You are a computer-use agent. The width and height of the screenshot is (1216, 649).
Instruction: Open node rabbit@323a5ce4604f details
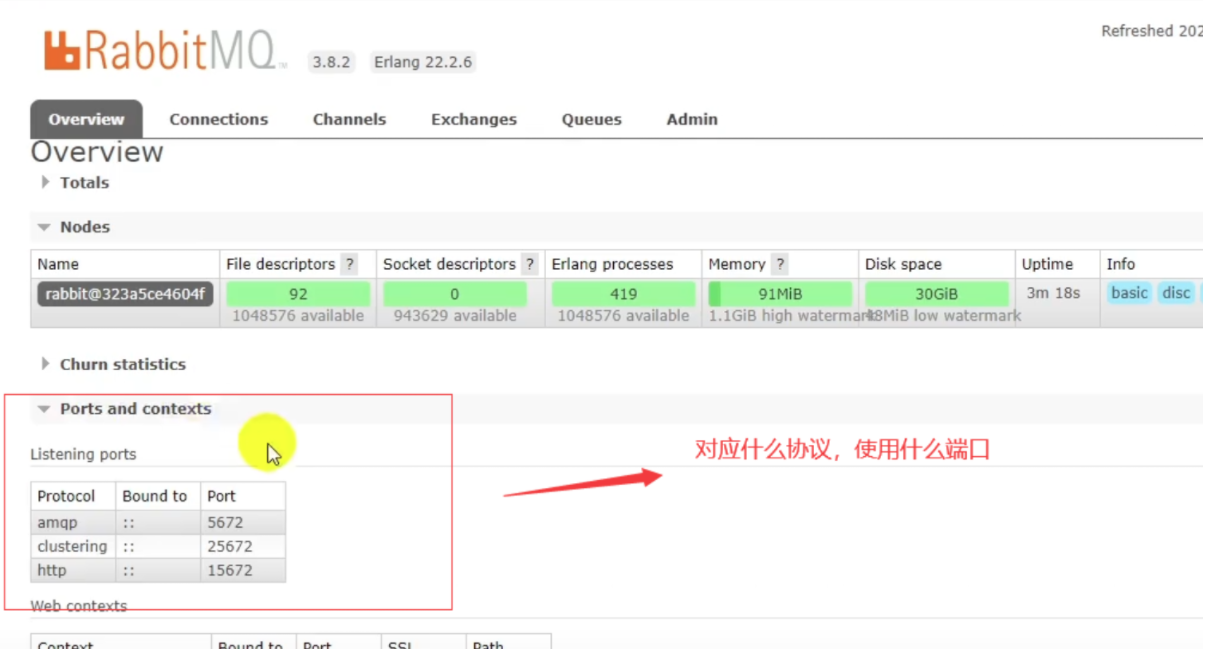tap(125, 293)
